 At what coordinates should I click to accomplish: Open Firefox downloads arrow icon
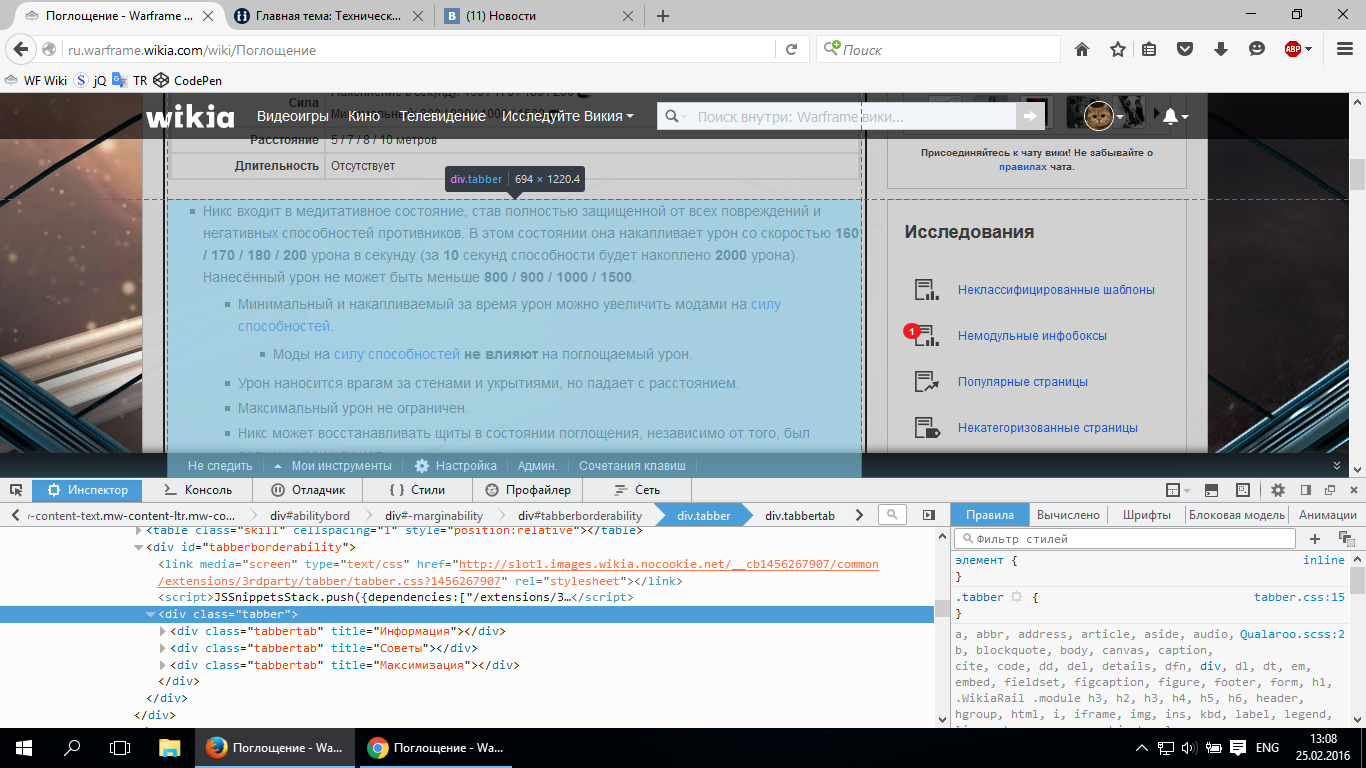1221,49
